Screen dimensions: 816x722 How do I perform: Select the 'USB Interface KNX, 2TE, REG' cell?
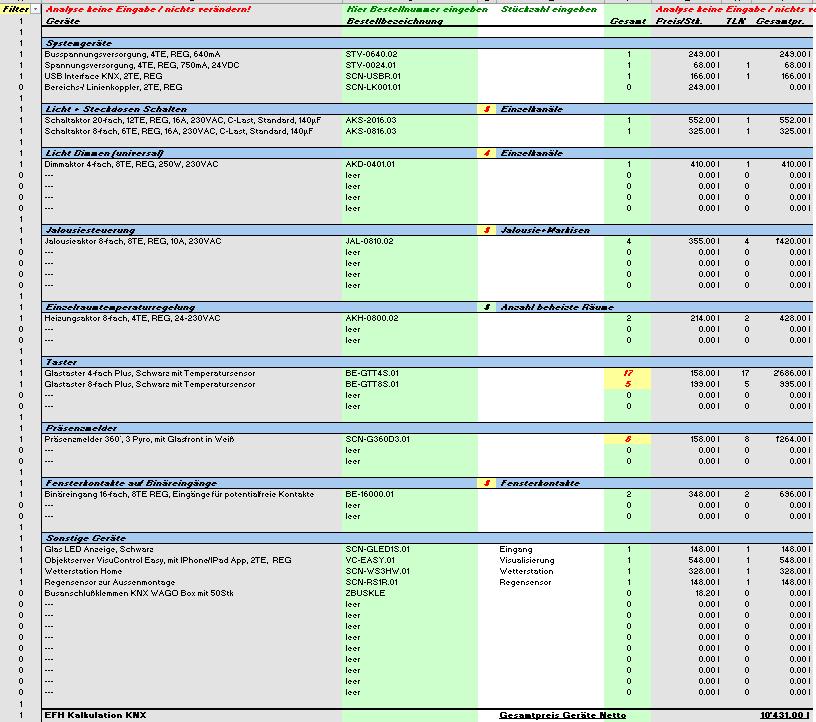(103, 76)
